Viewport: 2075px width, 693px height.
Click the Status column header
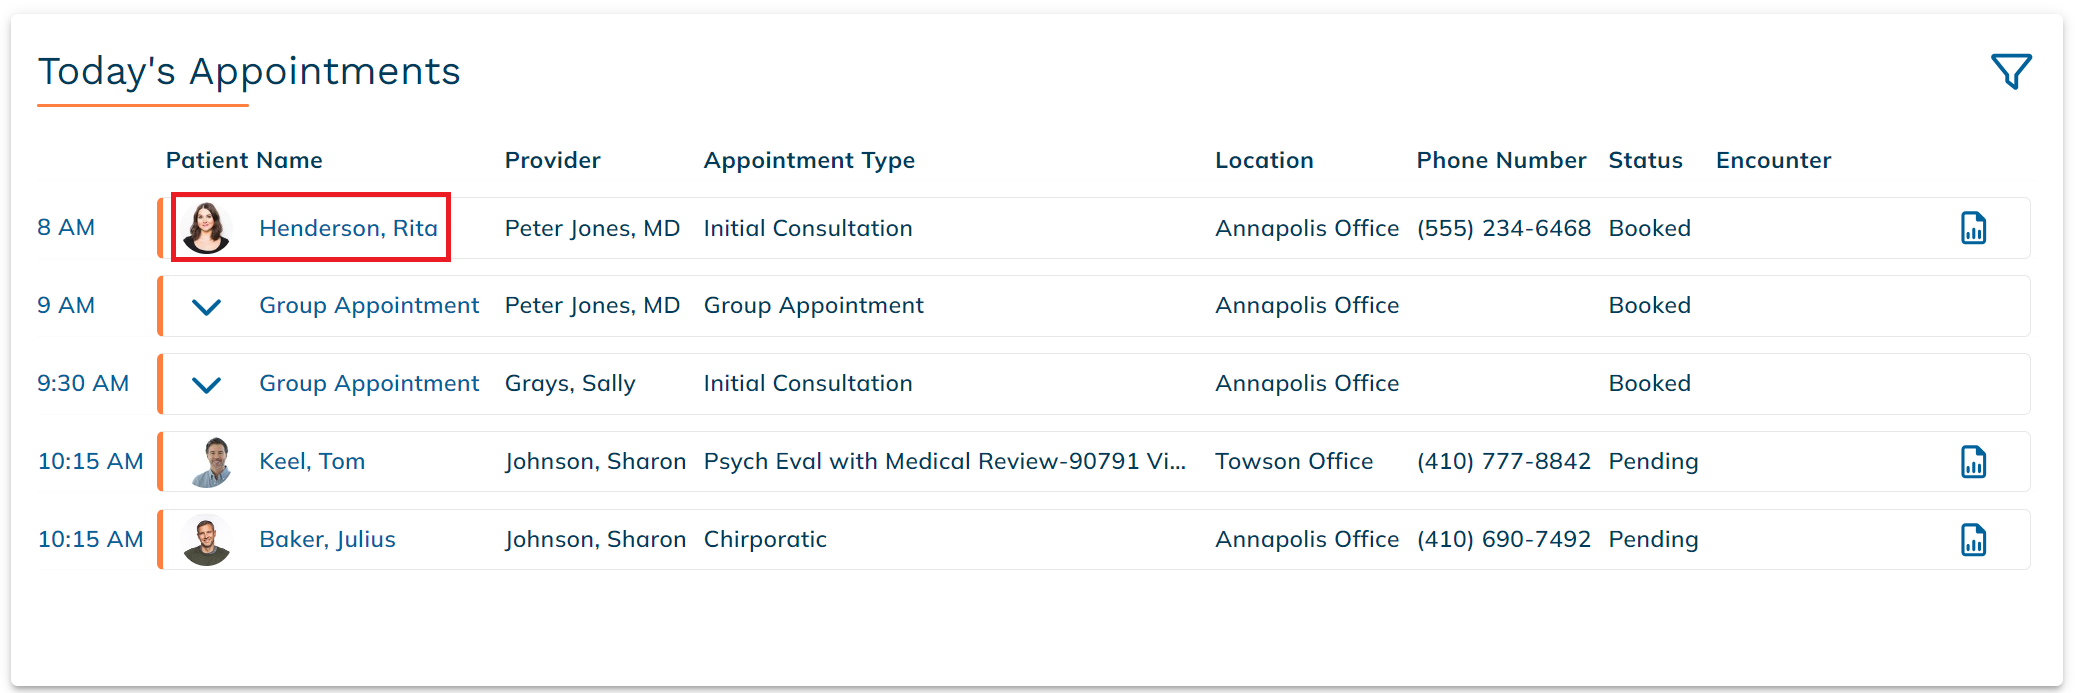tap(1645, 161)
